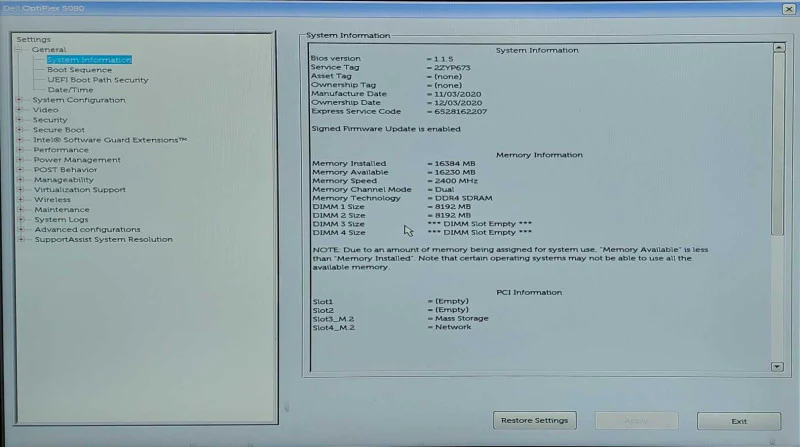Click the Restore Settings button
800x447 pixels.
(x=535, y=420)
